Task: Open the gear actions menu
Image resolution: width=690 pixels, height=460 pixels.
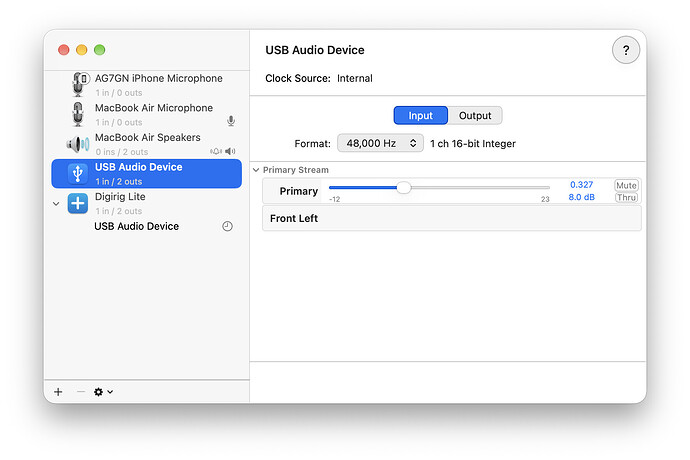Action: (103, 392)
